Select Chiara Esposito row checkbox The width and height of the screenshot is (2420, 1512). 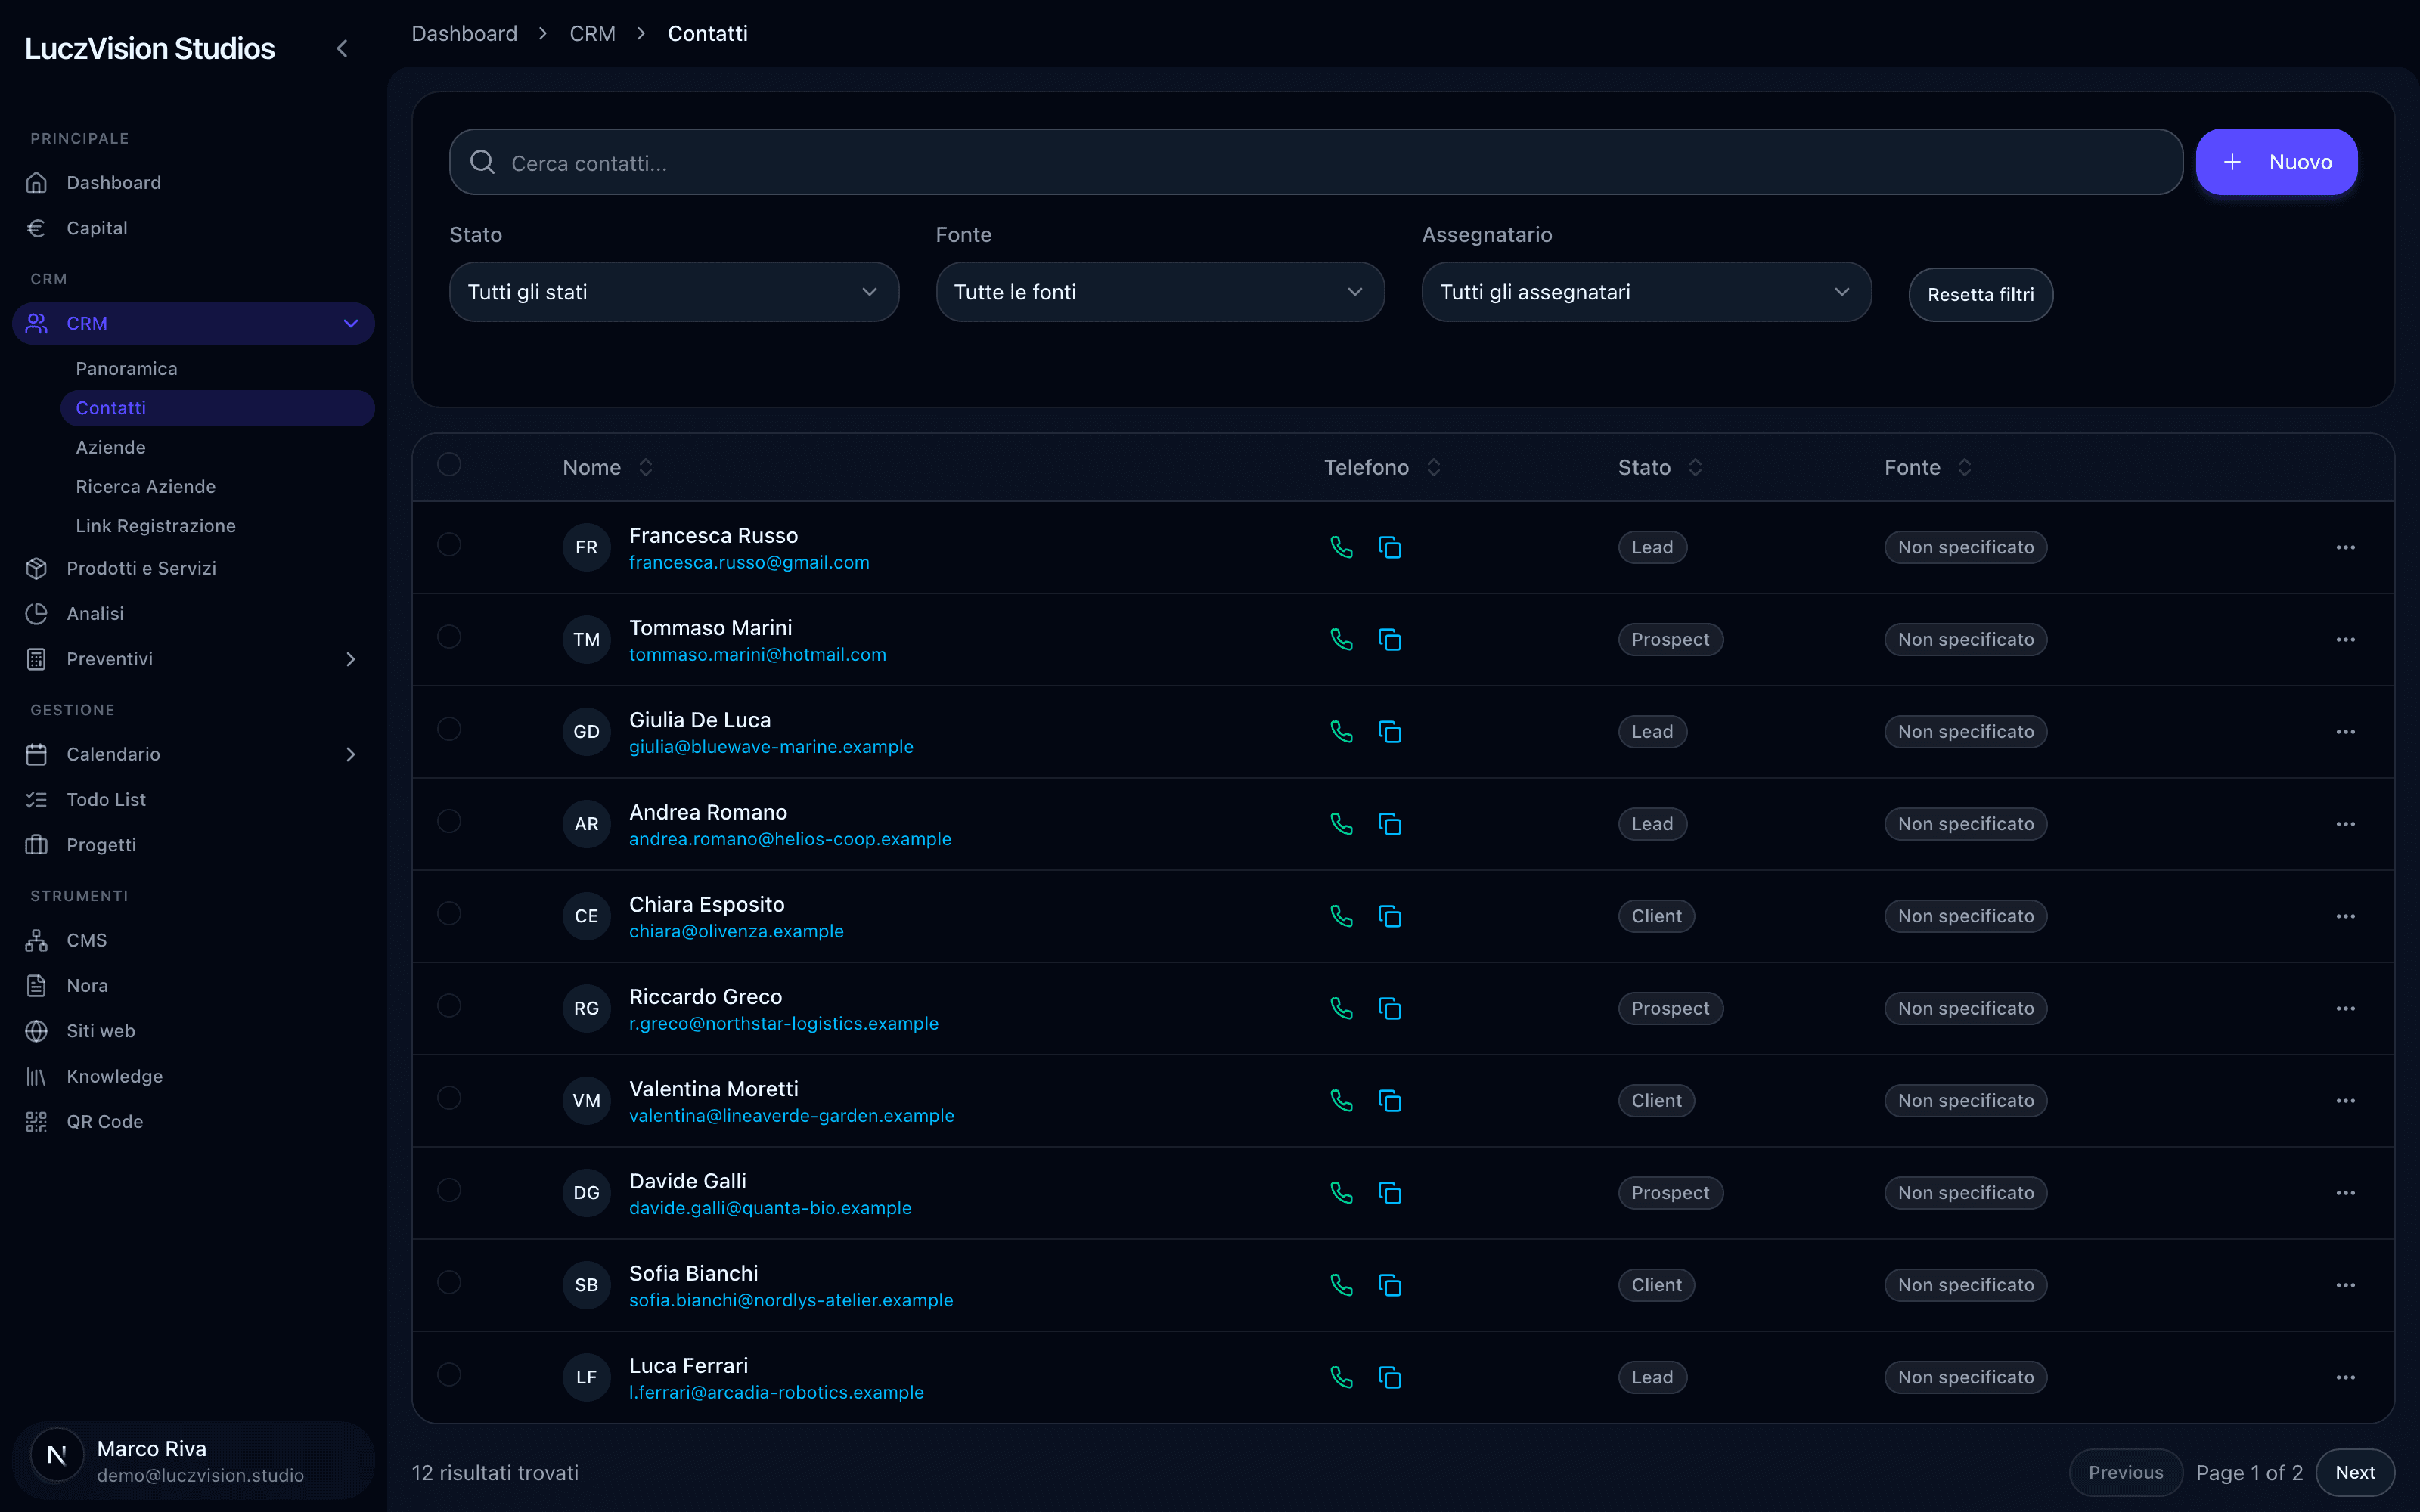pyautogui.click(x=449, y=913)
